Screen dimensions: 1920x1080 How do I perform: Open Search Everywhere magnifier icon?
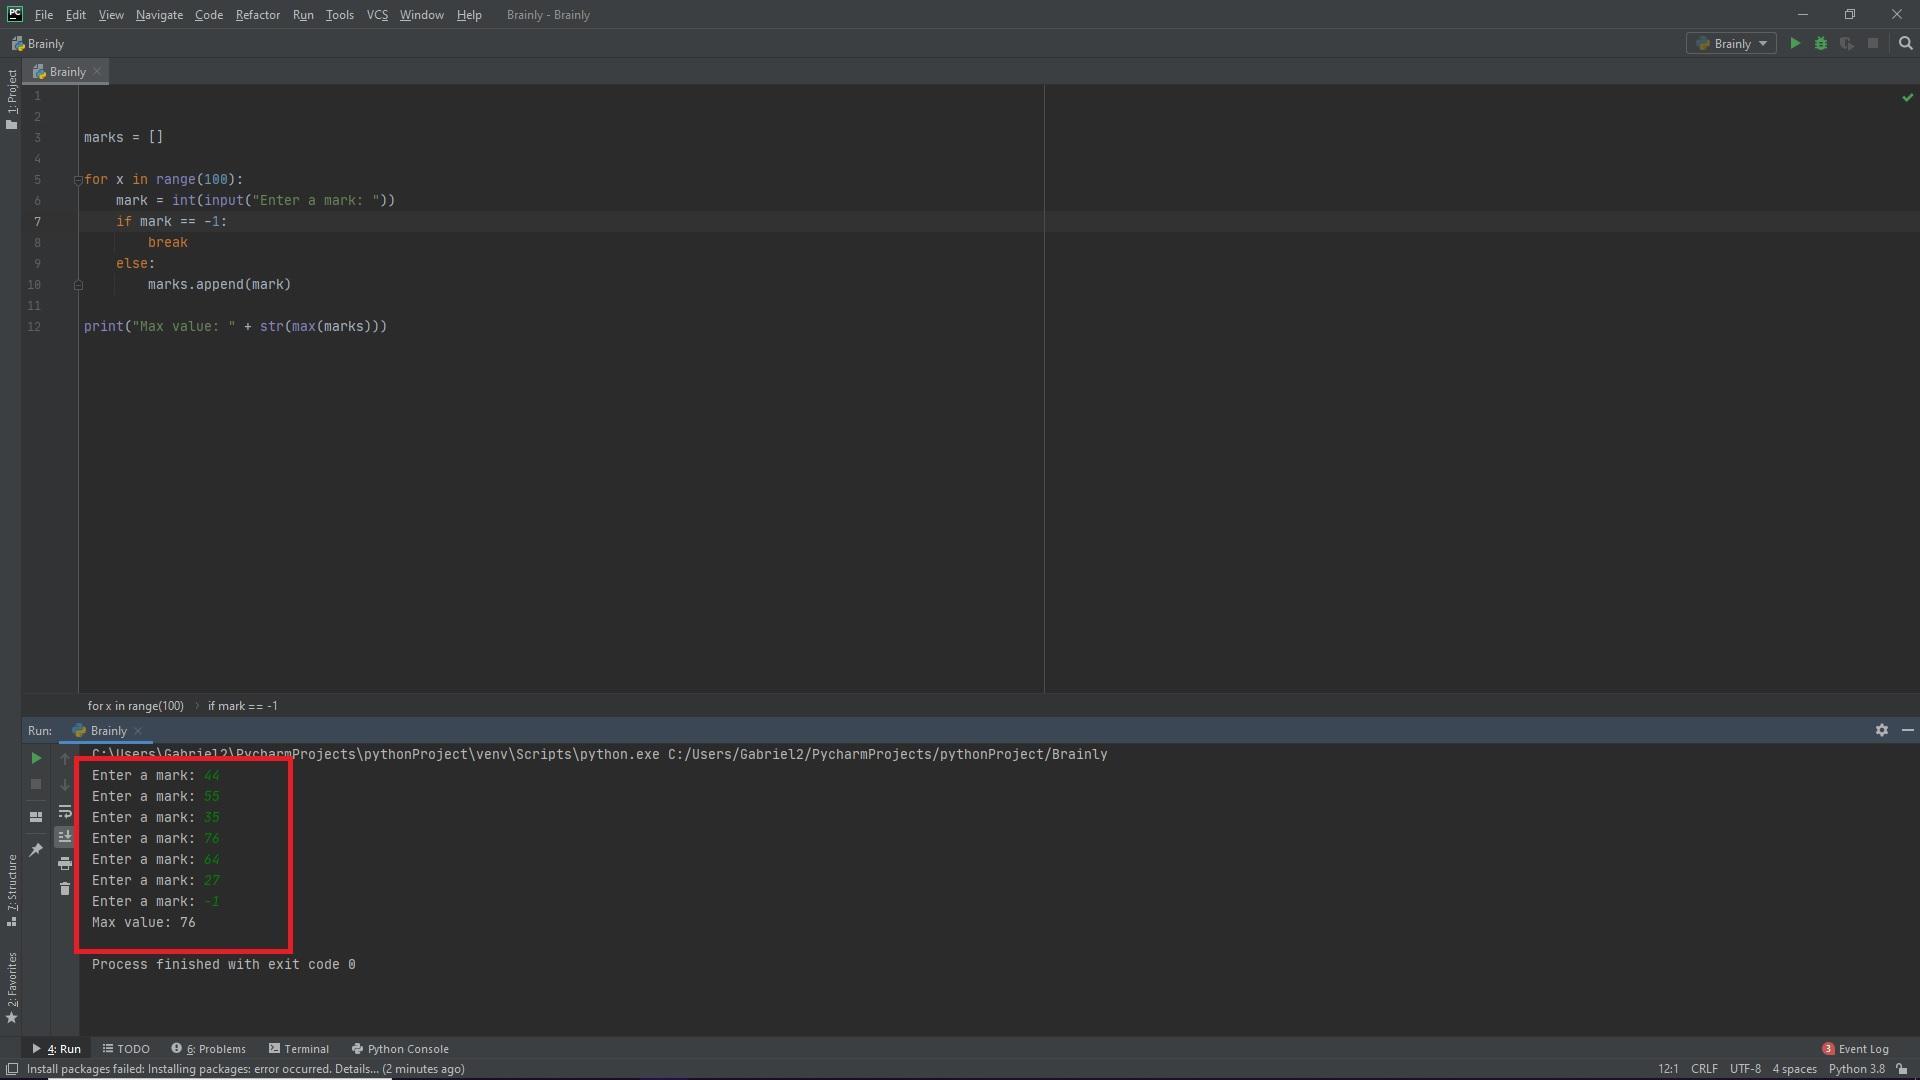click(x=1905, y=44)
